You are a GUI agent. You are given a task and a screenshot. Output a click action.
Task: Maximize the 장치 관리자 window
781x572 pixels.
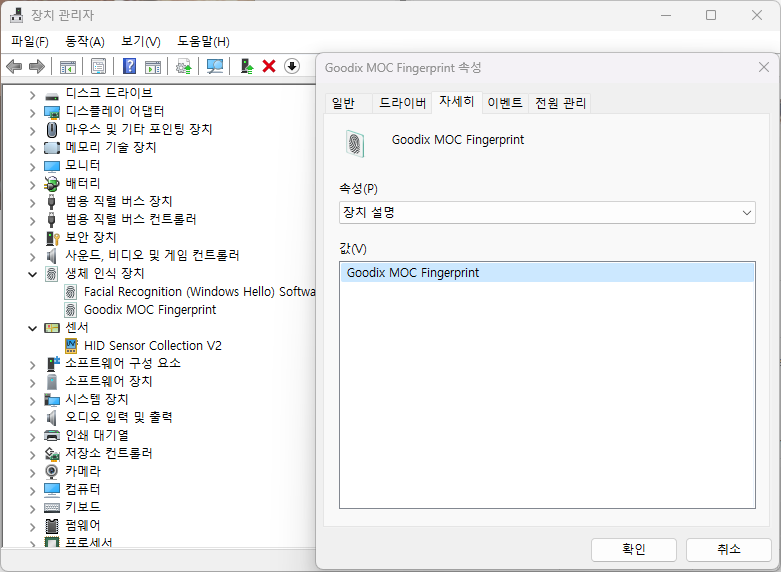pos(711,15)
